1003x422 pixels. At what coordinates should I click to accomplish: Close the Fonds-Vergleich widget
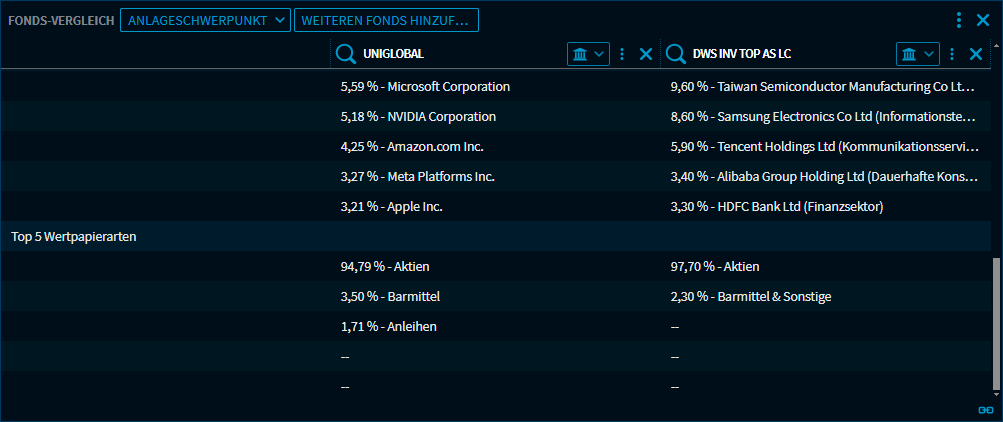tap(982, 19)
